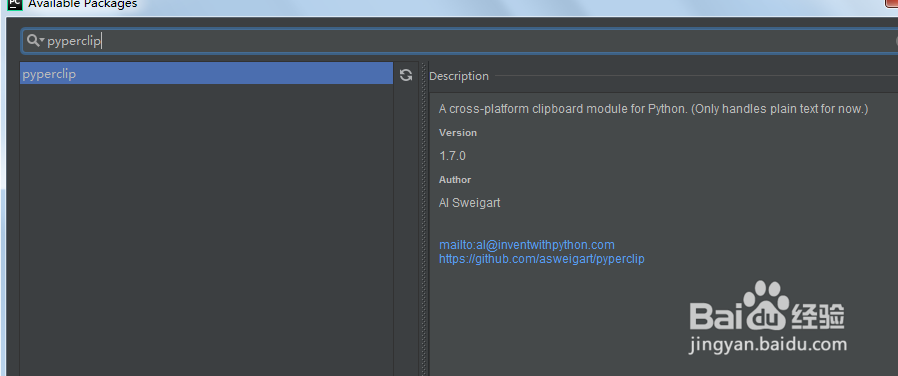Click the Available Packages title bar text
Viewport: 898px width, 376px height.
tap(82, 4)
